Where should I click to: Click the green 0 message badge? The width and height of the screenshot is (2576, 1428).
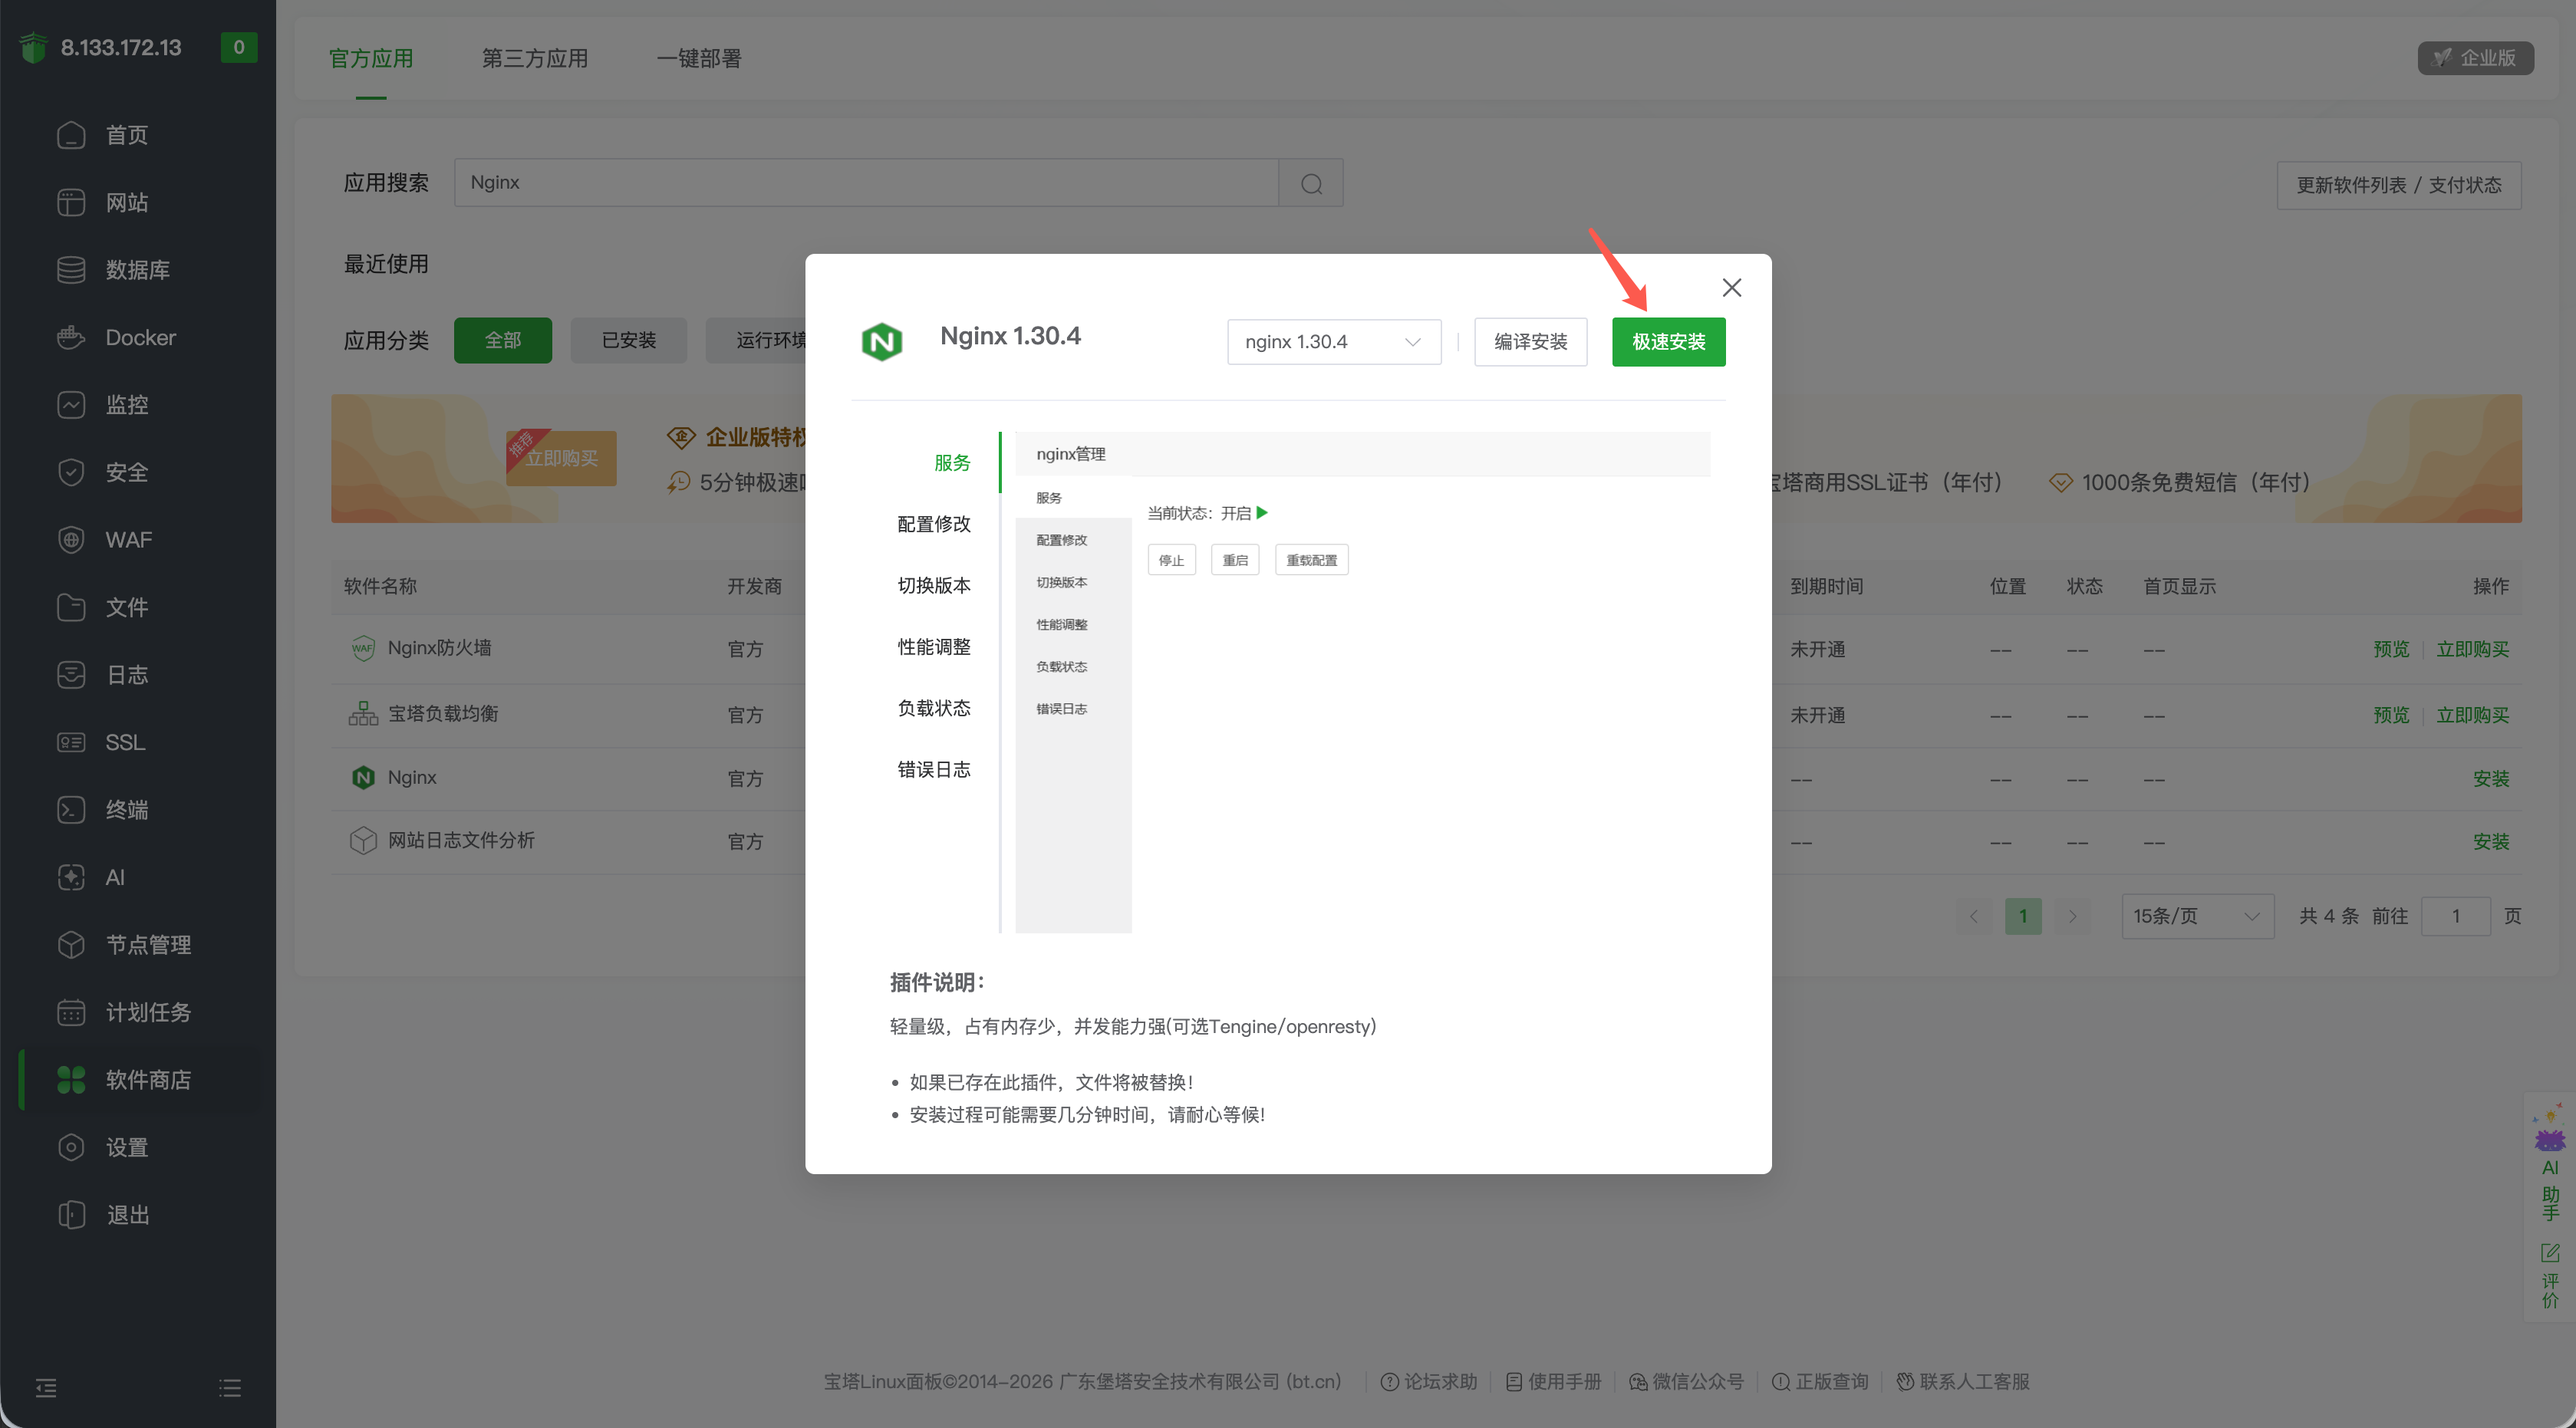[x=239, y=47]
